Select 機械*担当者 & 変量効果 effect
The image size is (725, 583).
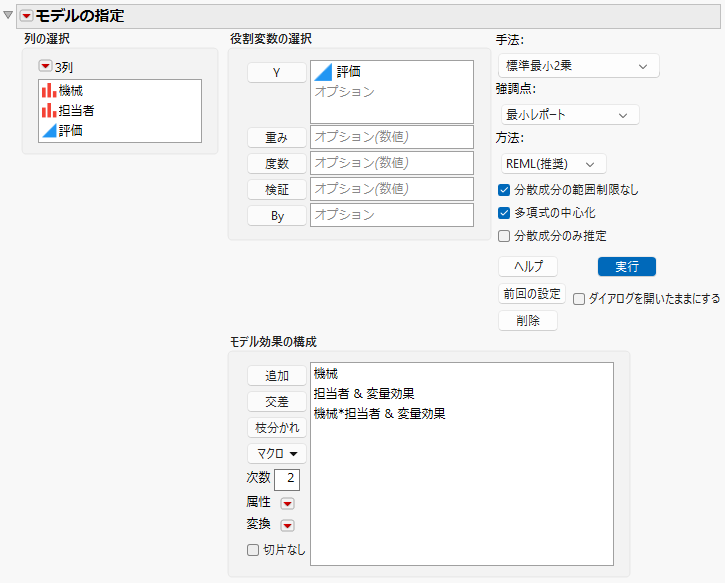(379, 413)
